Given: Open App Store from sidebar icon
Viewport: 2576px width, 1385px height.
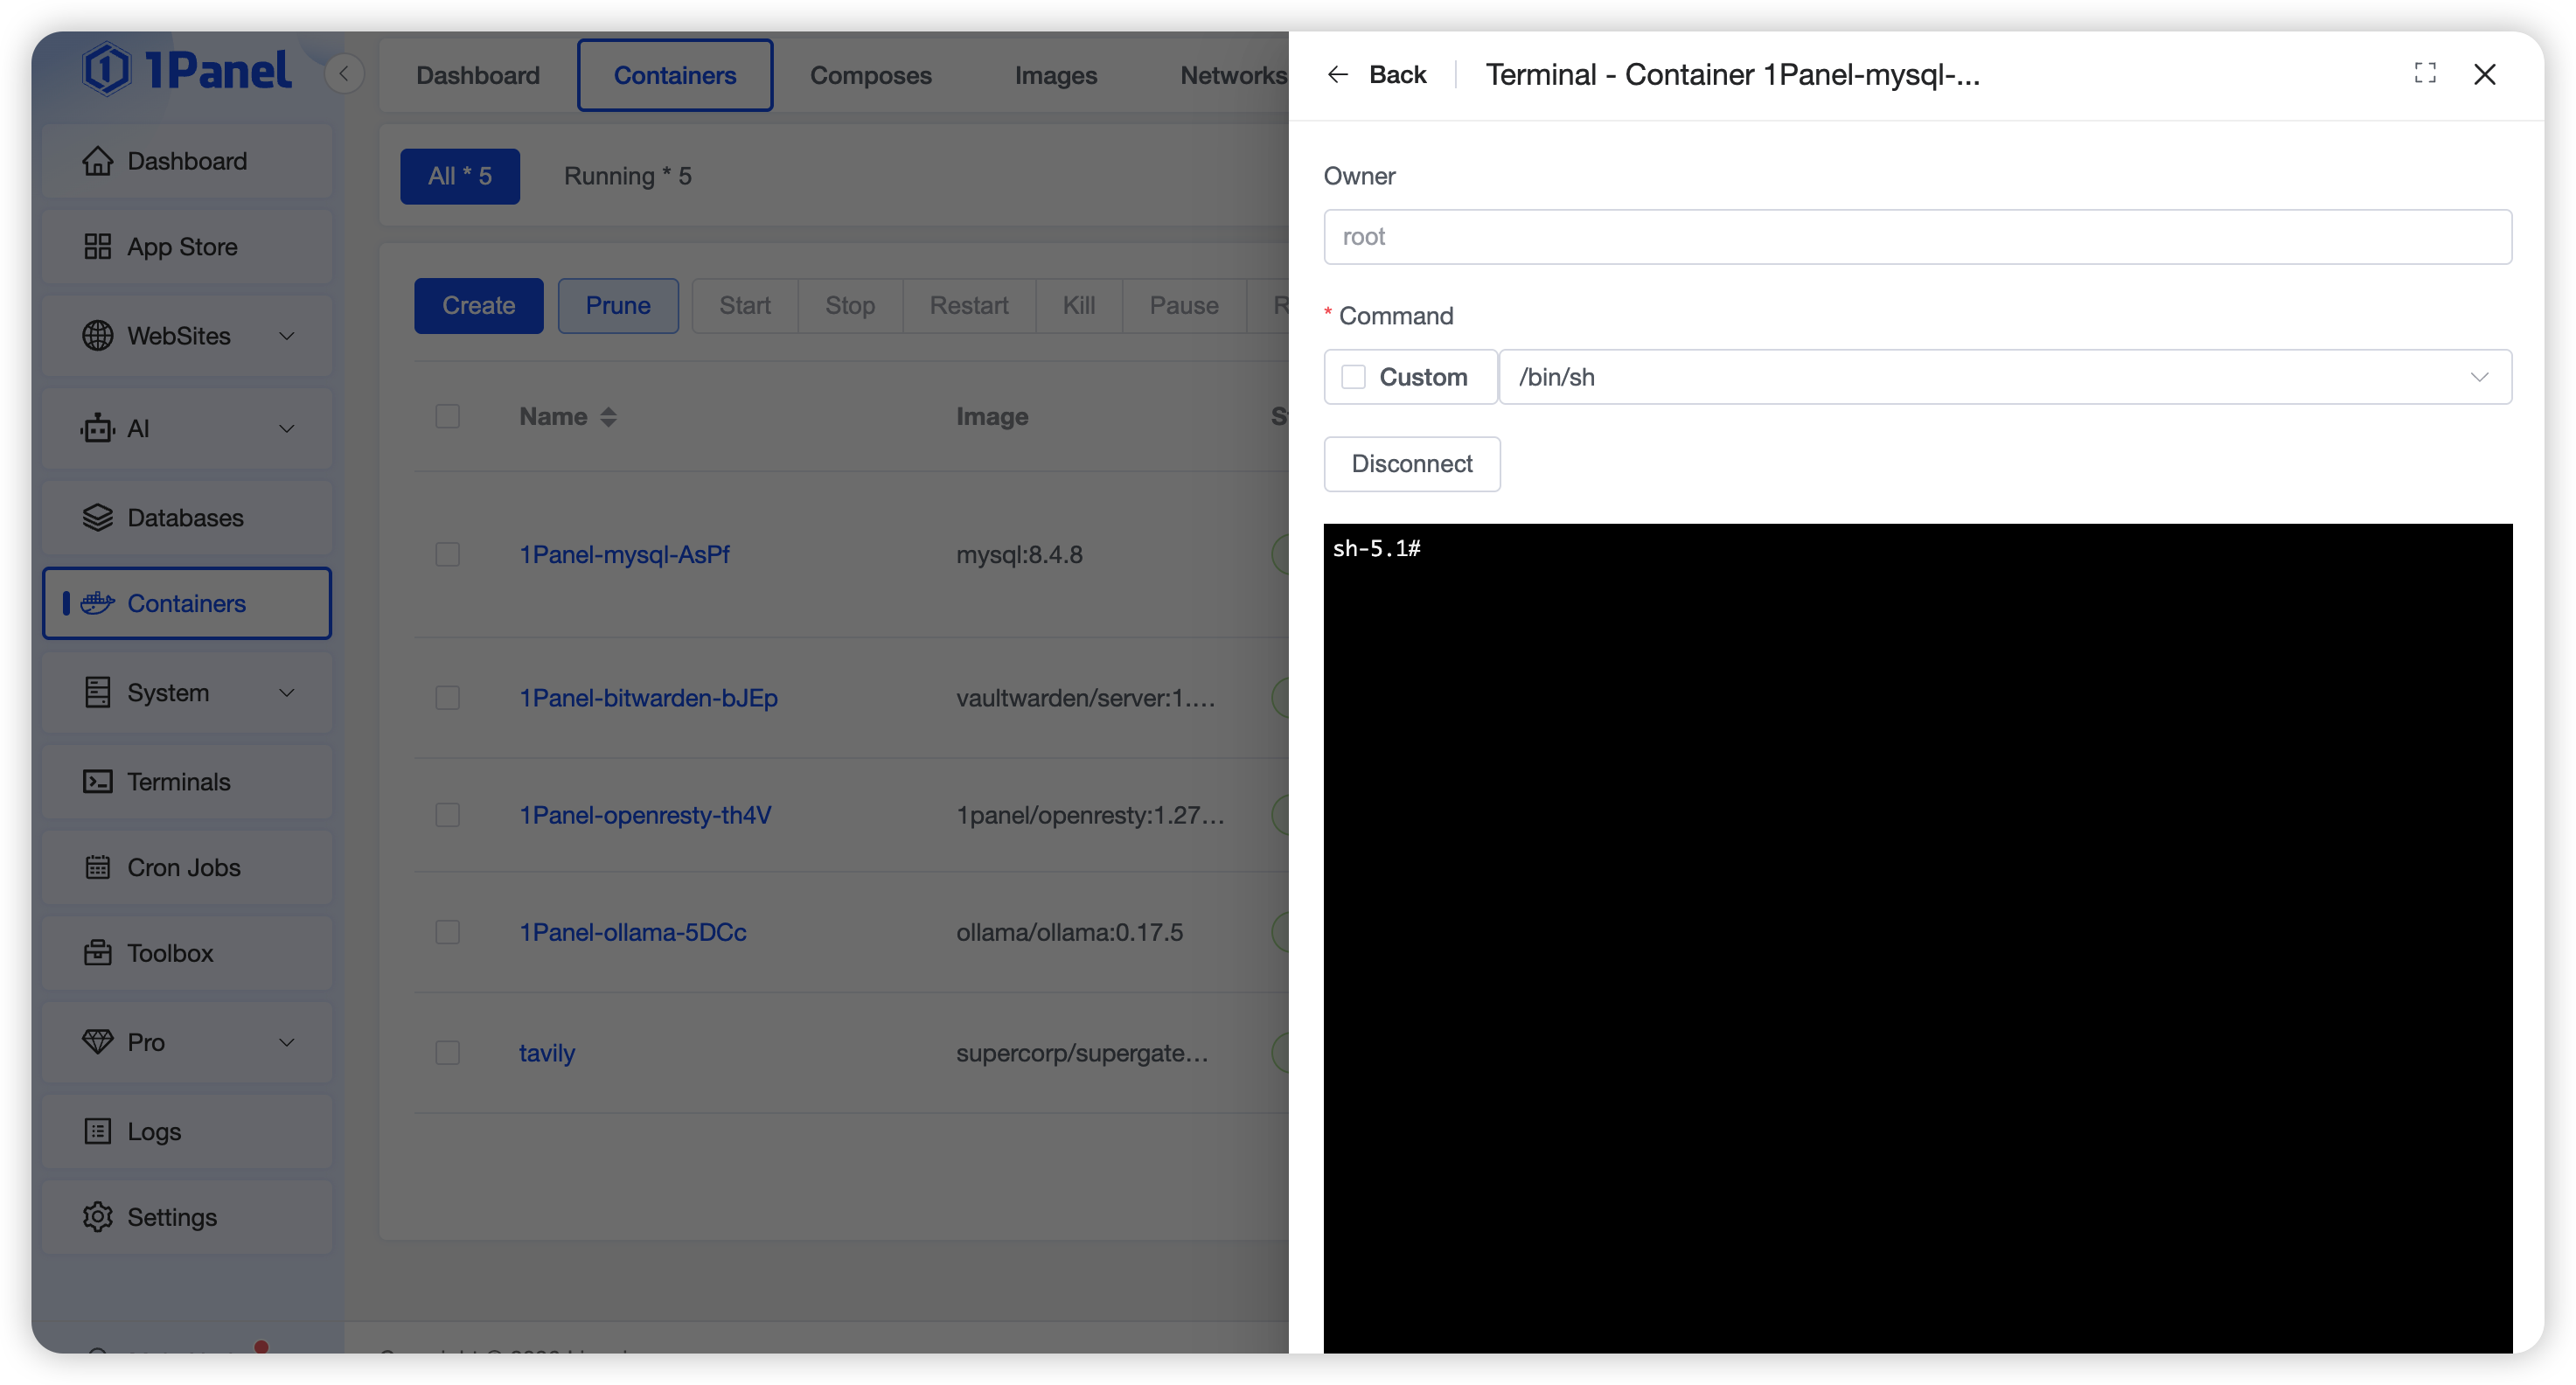Looking at the screenshot, I should [x=97, y=246].
